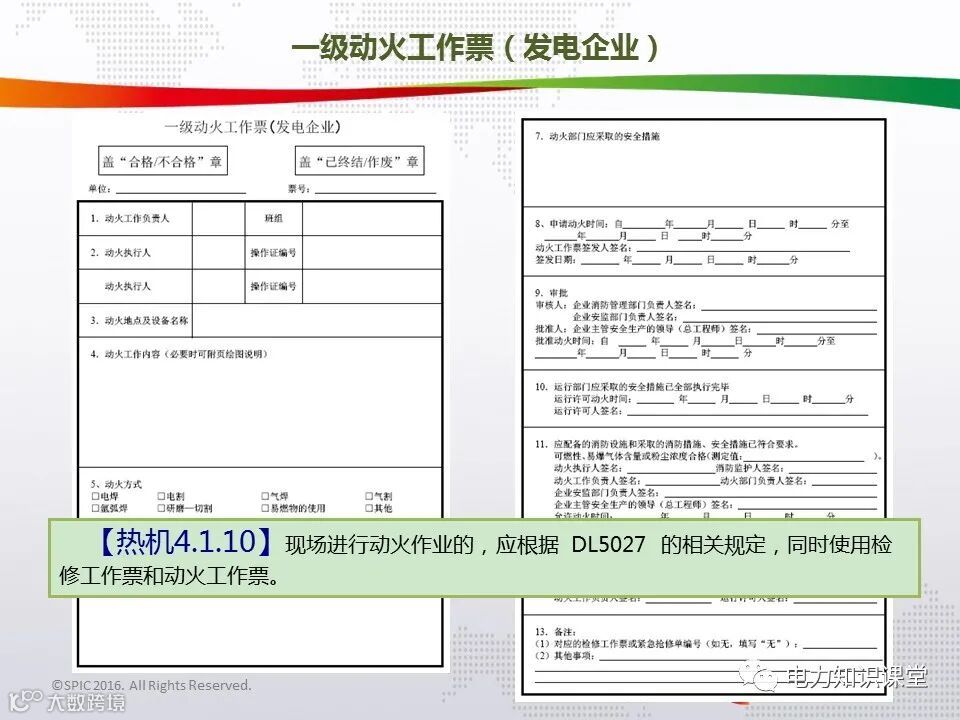Select the label 运行许可动火时间
Screen dimensions: 960x720
coord(593,399)
